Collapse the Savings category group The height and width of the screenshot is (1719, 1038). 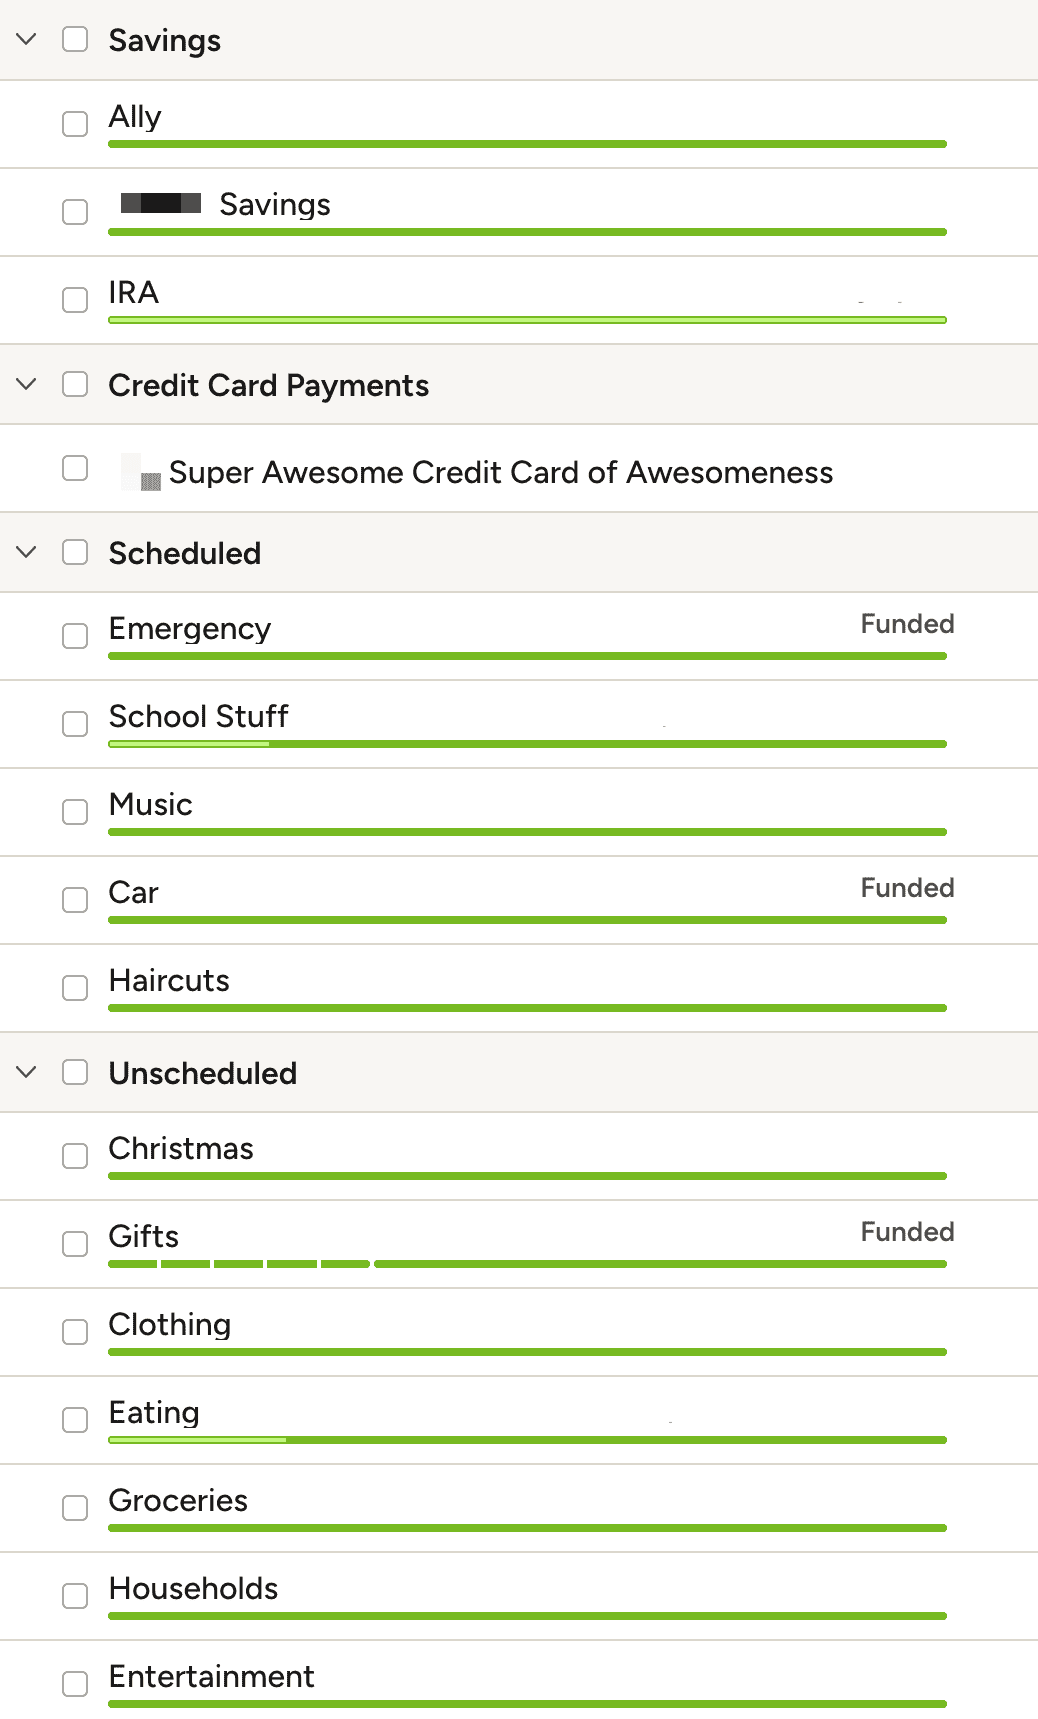pos(27,39)
